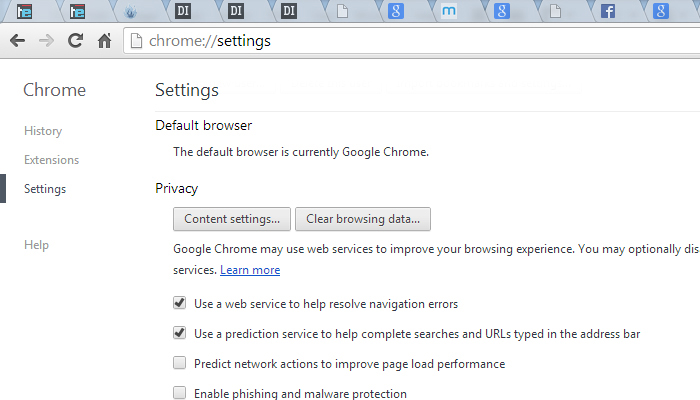Go back using the back arrow
Screen dimensions: 700x400
(x=17, y=41)
